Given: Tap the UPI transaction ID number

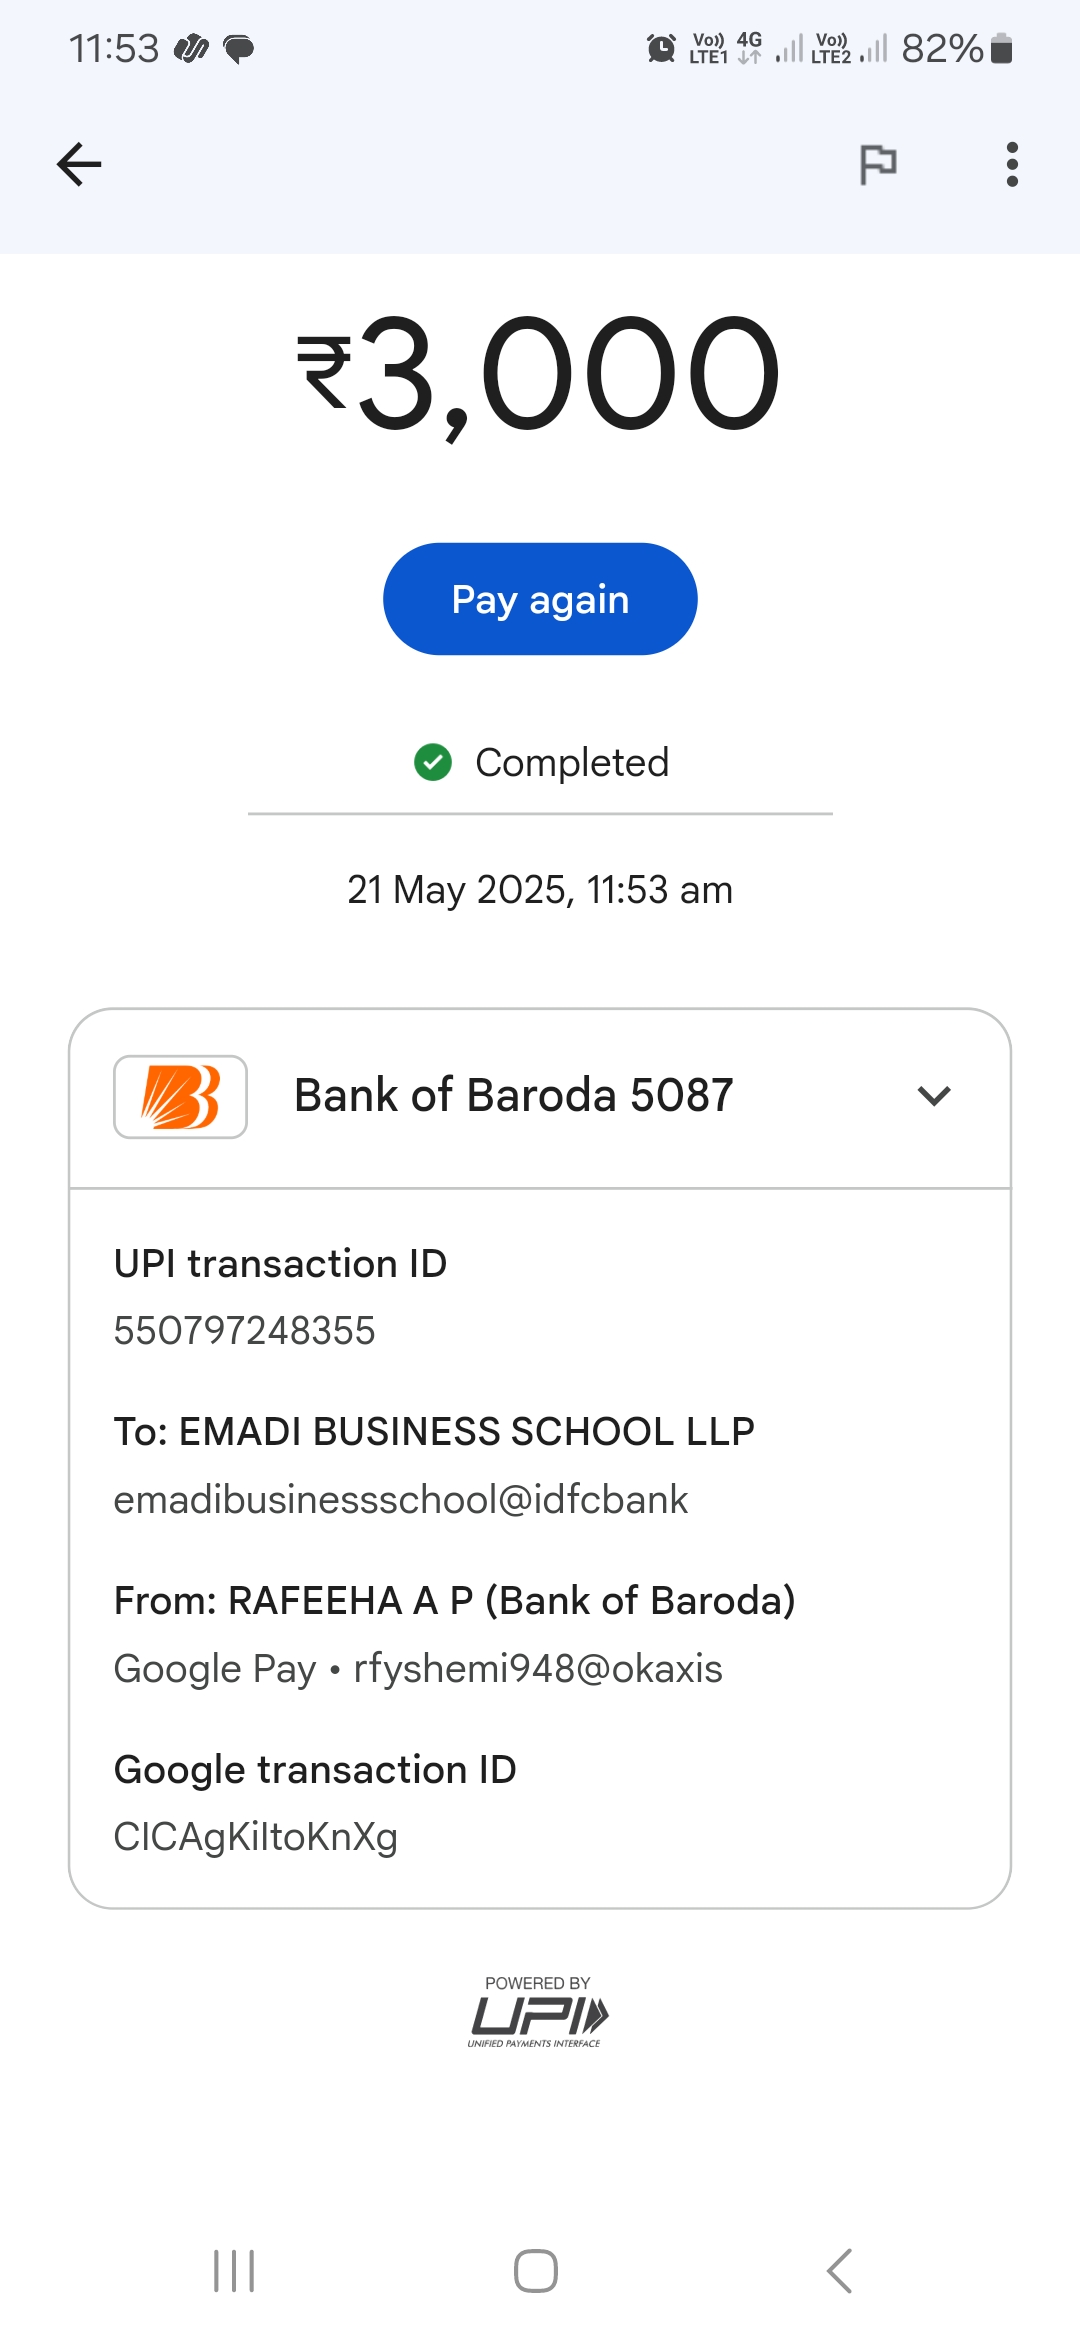Looking at the screenshot, I should tap(244, 1331).
